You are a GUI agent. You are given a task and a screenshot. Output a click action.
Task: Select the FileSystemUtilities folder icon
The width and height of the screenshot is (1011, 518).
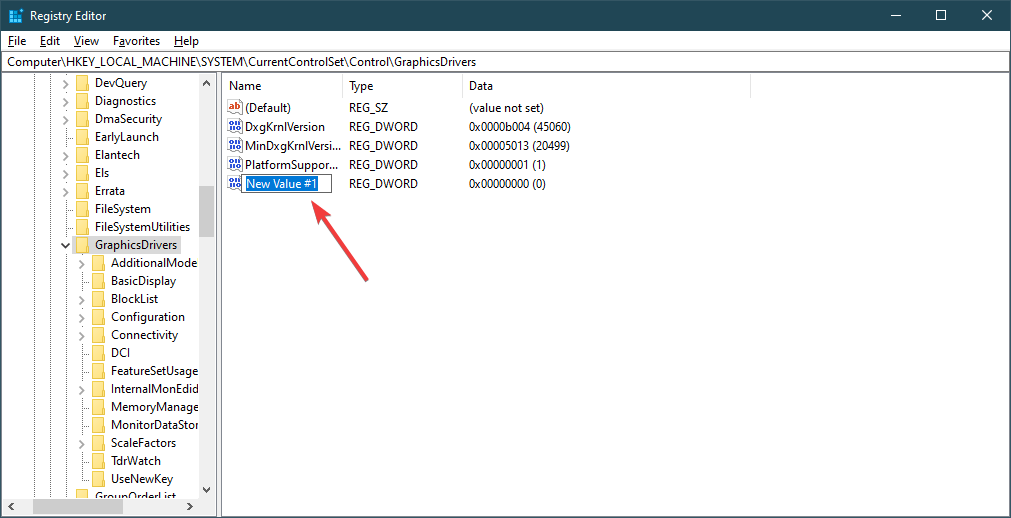tap(82, 227)
